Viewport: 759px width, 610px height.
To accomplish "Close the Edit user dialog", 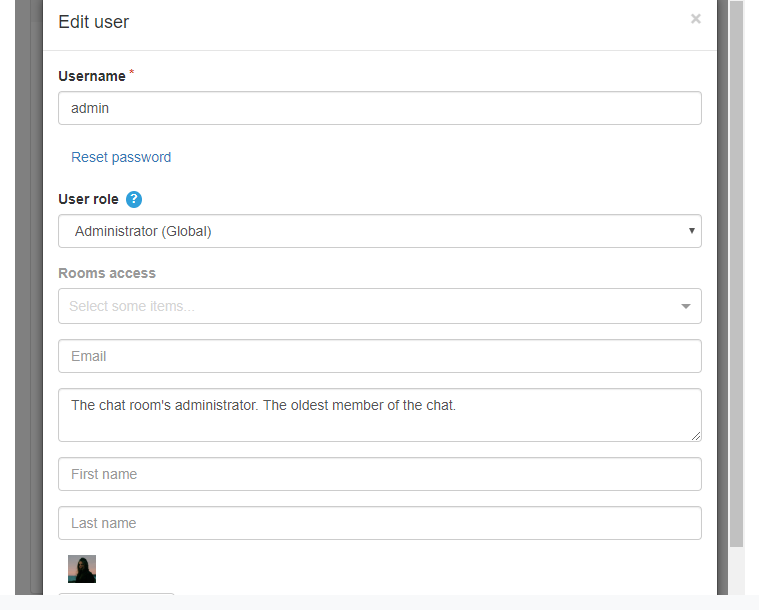I will [x=696, y=19].
